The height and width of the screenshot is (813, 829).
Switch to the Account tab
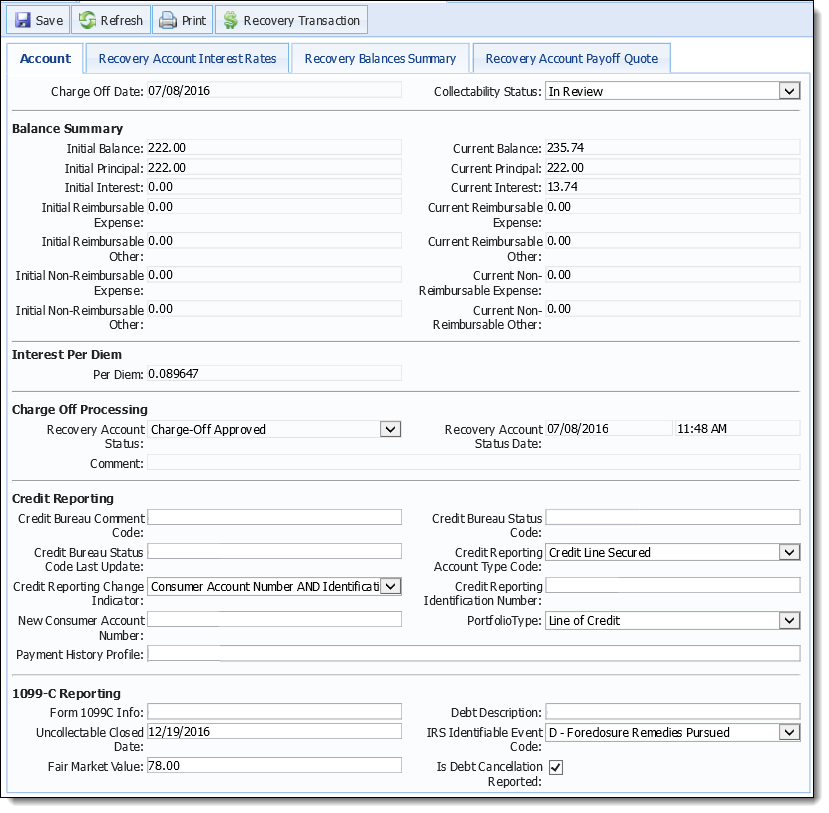[x=45, y=58]
